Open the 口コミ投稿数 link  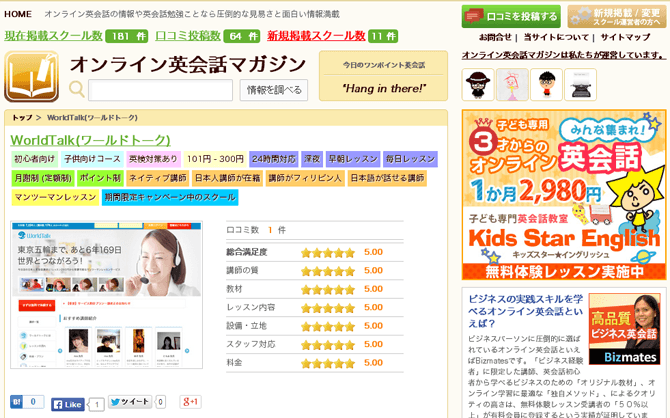point(188,36)
